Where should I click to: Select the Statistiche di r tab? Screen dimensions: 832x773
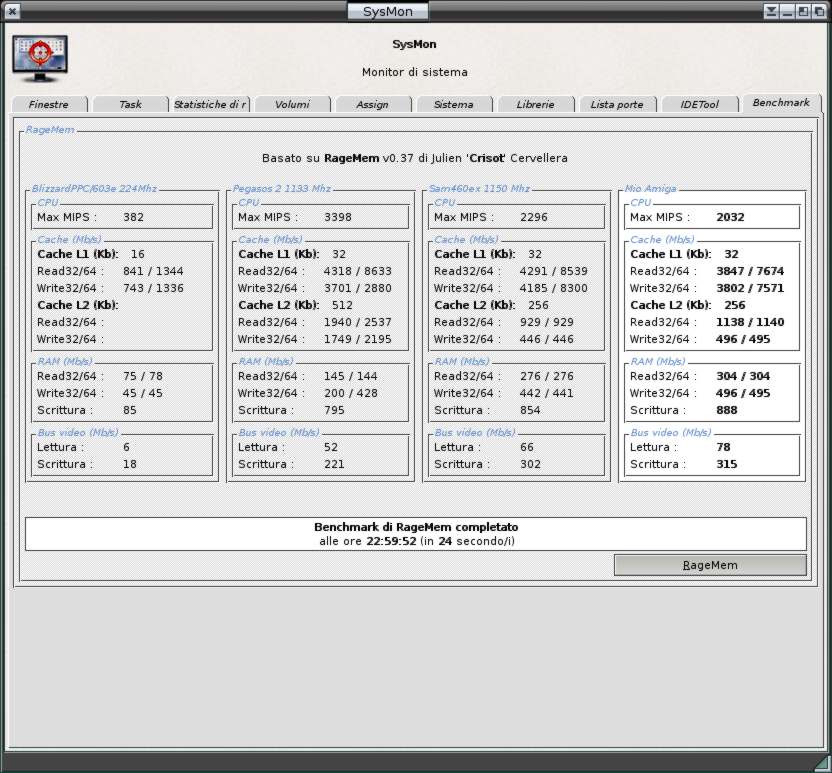coord(210,104)
